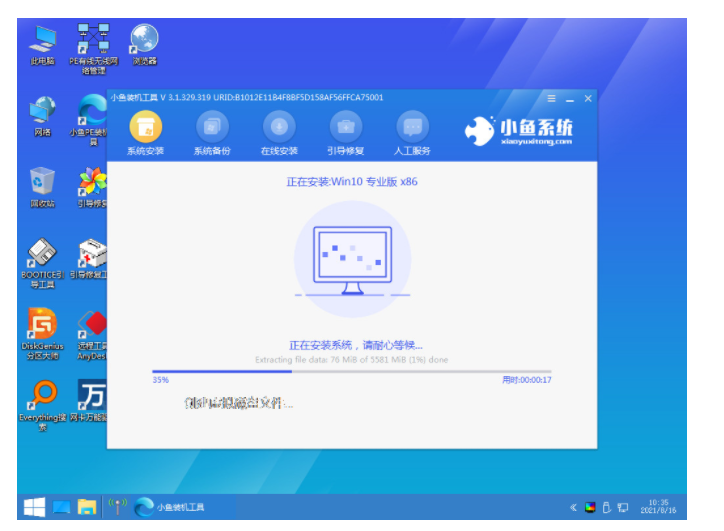Select the 在线安装 online install icon
724x531 pixels.
pos(279,128)
